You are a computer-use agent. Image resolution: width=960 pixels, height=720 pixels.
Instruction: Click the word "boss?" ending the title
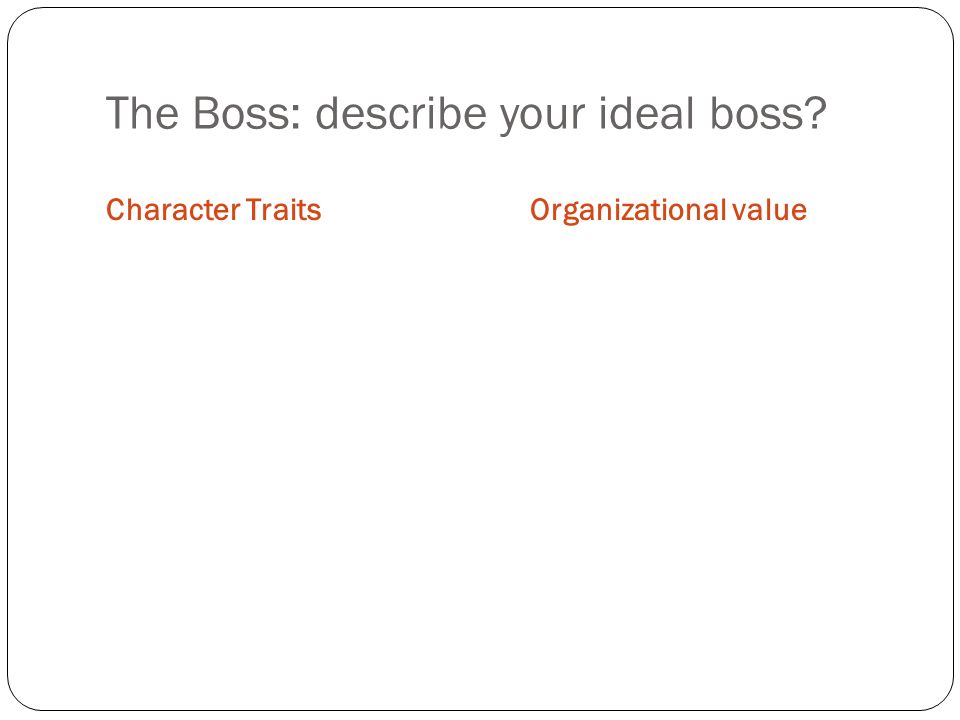point(768,114)
